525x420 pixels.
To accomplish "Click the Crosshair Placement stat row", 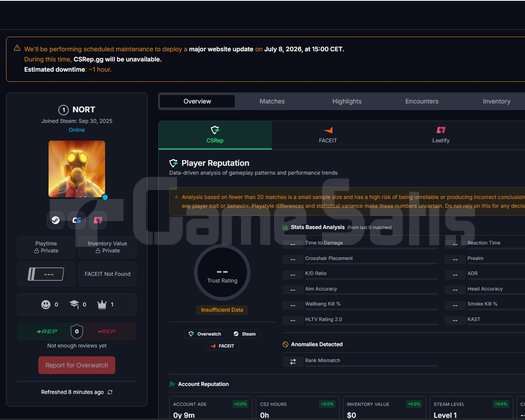I will point(360,259).
